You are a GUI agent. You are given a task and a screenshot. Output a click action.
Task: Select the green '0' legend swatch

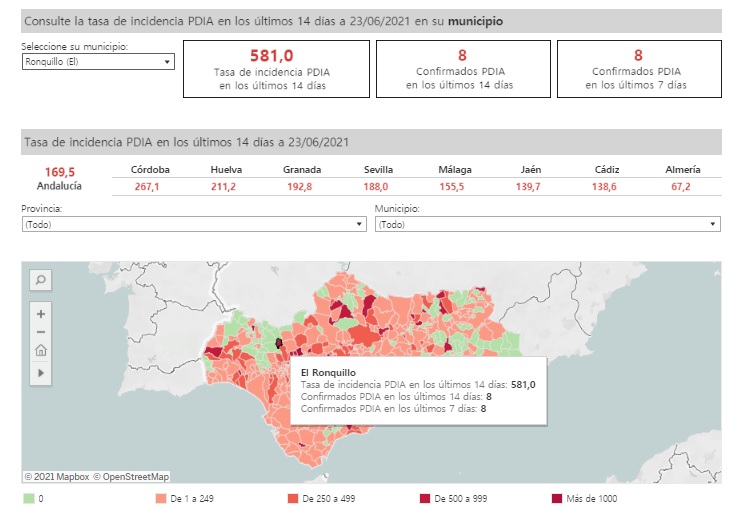click(x=29, y=498)
